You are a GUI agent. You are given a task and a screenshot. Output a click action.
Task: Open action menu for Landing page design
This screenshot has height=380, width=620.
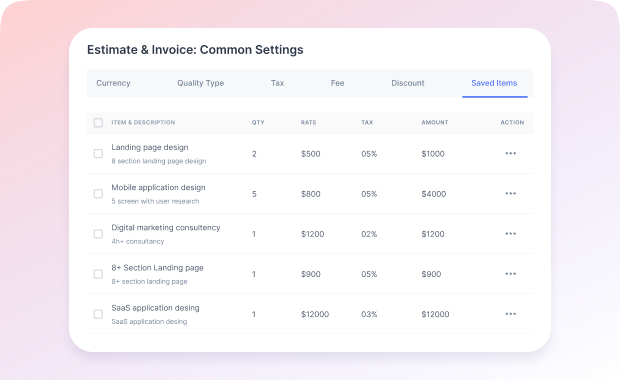510,153
